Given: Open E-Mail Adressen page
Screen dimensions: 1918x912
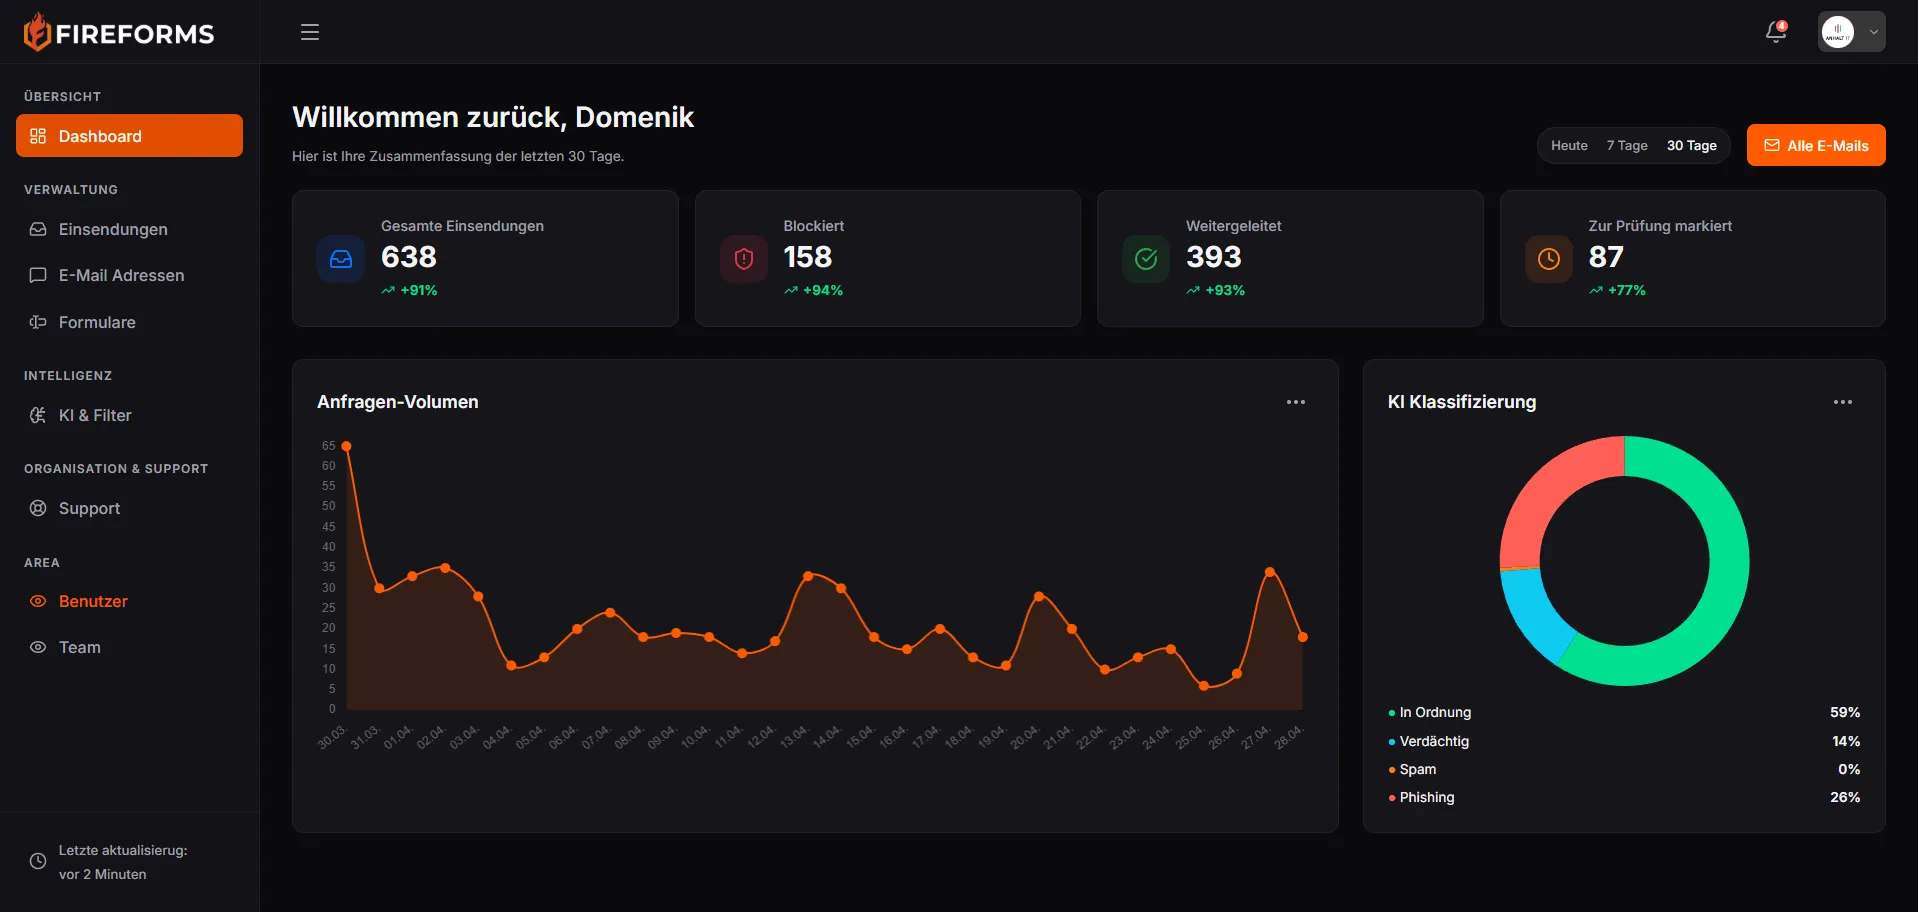Looking at the screenshot, I should click(129, 275).
